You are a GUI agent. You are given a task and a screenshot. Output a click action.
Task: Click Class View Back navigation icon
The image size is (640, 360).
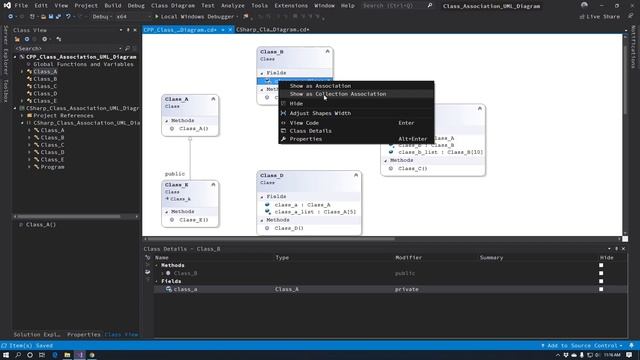[27, 39]
